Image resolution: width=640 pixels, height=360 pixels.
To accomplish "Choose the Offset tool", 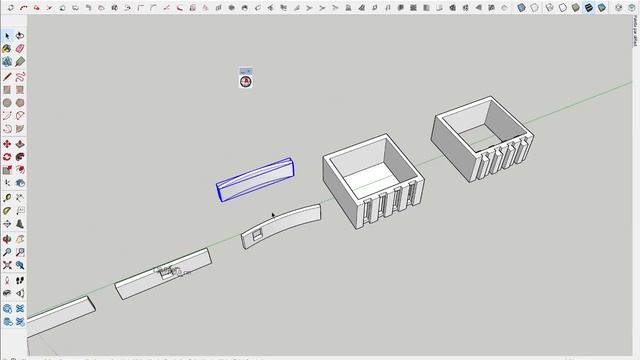I will [x=20, y=170].
